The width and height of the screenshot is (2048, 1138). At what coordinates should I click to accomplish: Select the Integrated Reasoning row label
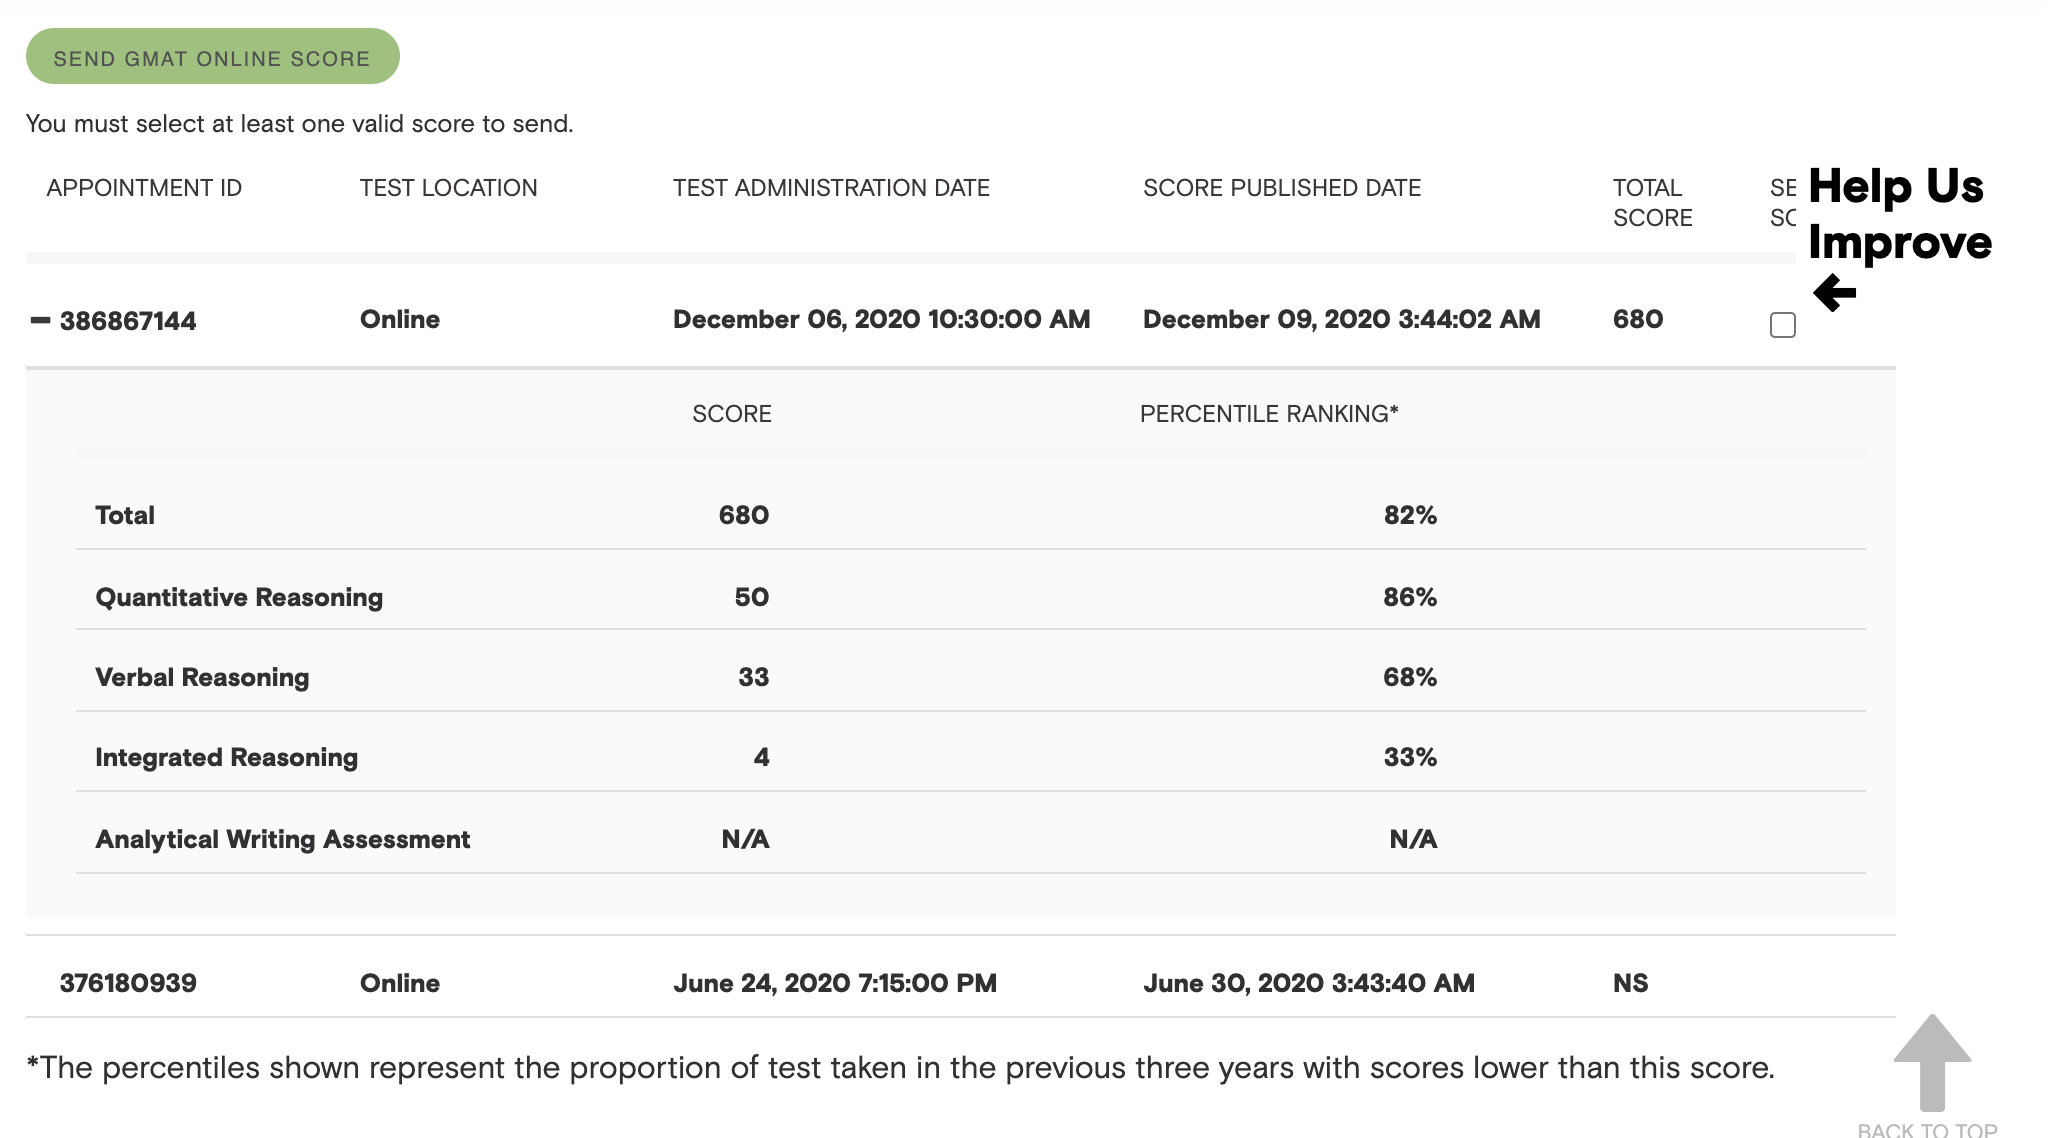click(226, 757)
